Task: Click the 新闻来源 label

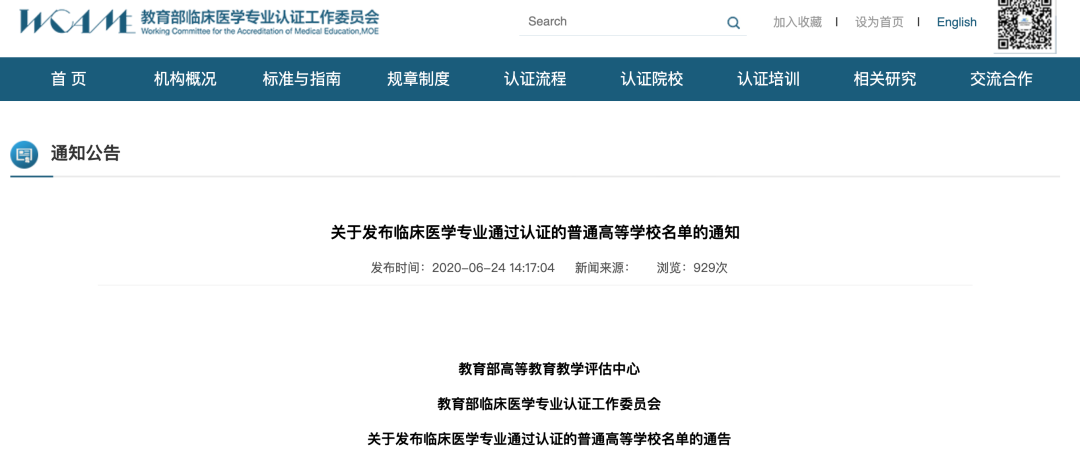Action: click(603, 268)
